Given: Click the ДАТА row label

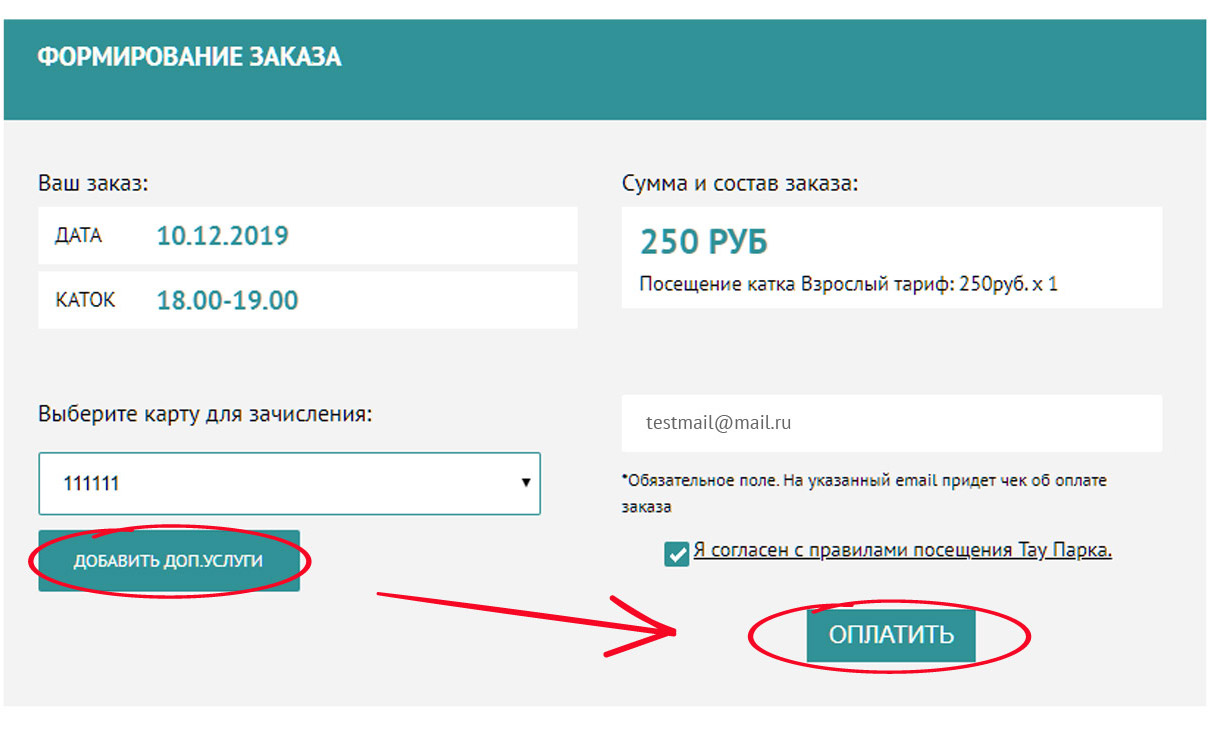Looking at the screenshot, I should [x=79, y=237].
